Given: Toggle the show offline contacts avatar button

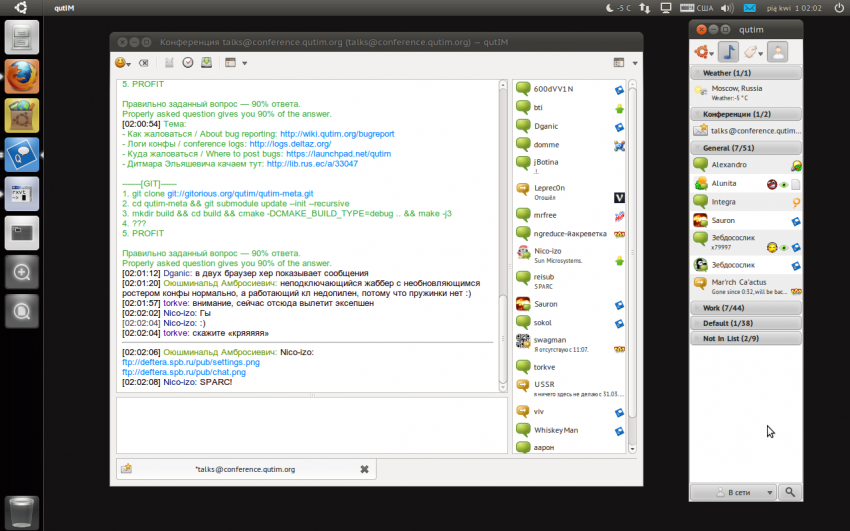Looking at the screenshot, I should click(x=777, y=51).
